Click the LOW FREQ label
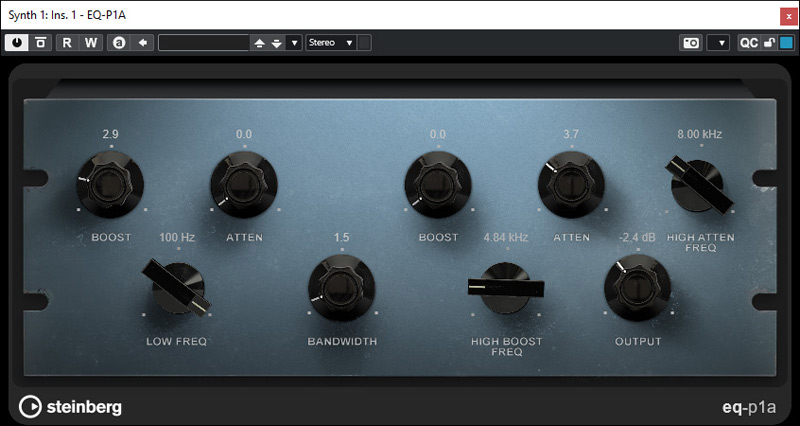 pos(177,342)
